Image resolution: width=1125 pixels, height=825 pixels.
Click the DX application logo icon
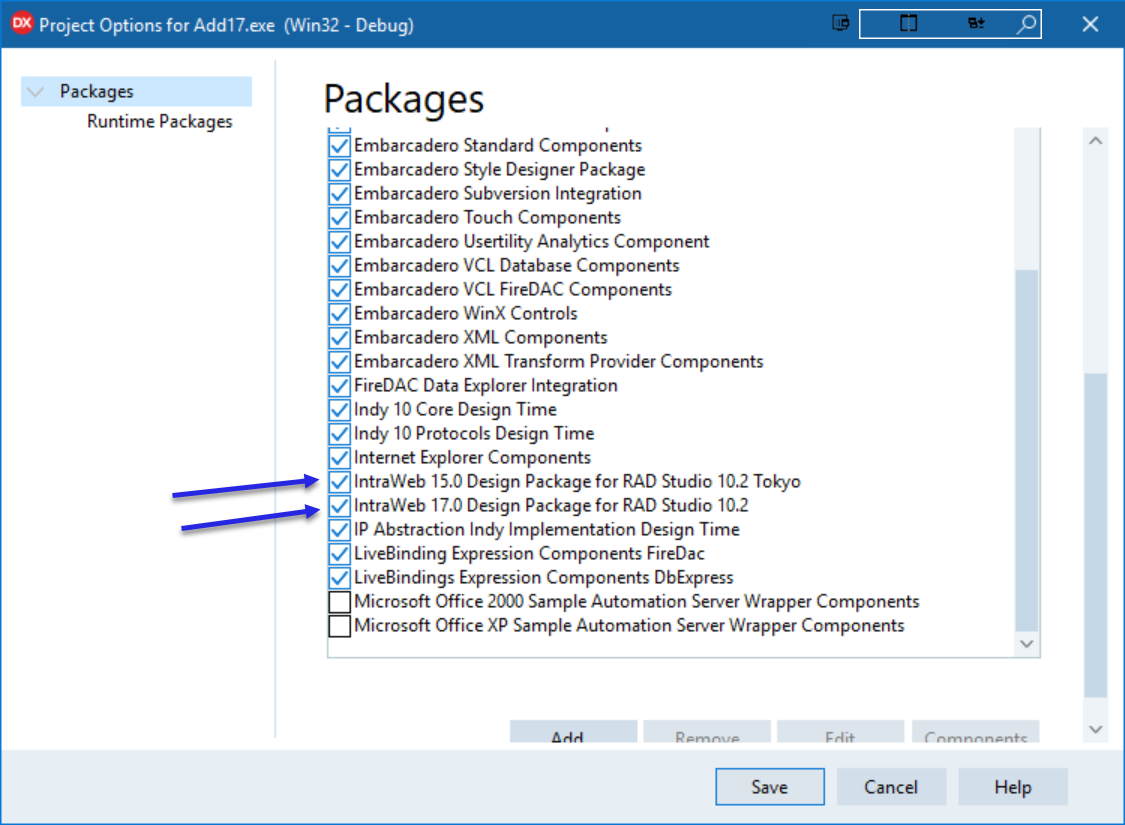pos(21,24)
